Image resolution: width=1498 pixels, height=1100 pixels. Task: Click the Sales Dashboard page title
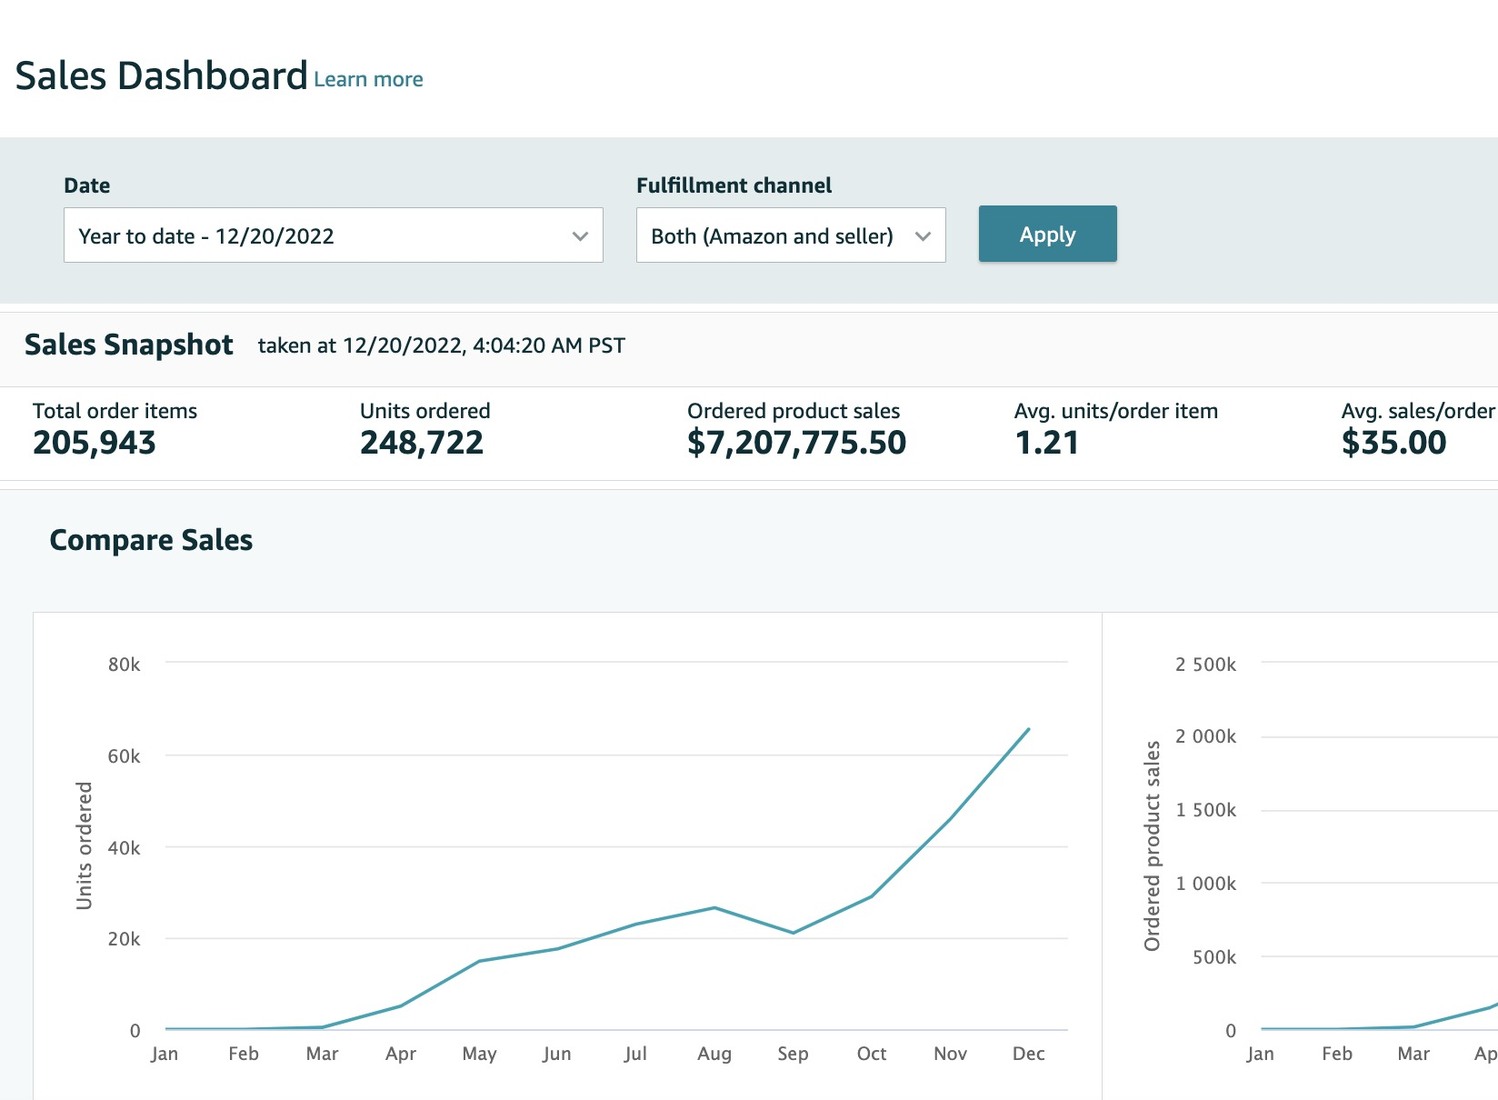[161, 76]
